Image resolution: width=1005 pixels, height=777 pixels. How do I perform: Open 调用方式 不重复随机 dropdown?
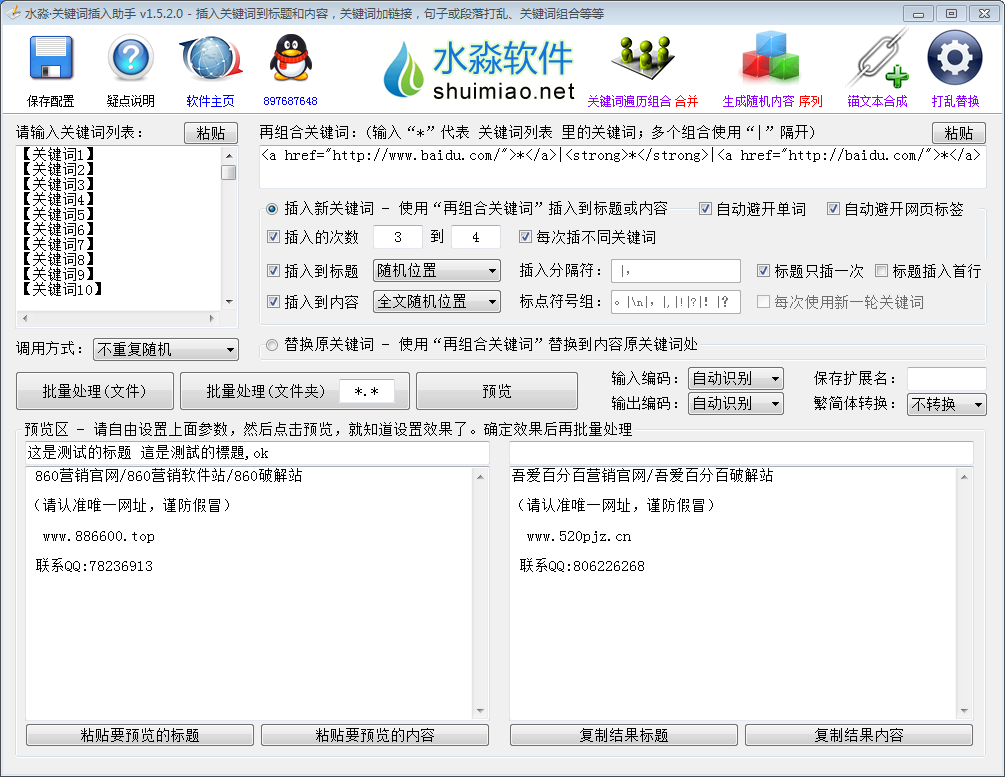(165, 349)
